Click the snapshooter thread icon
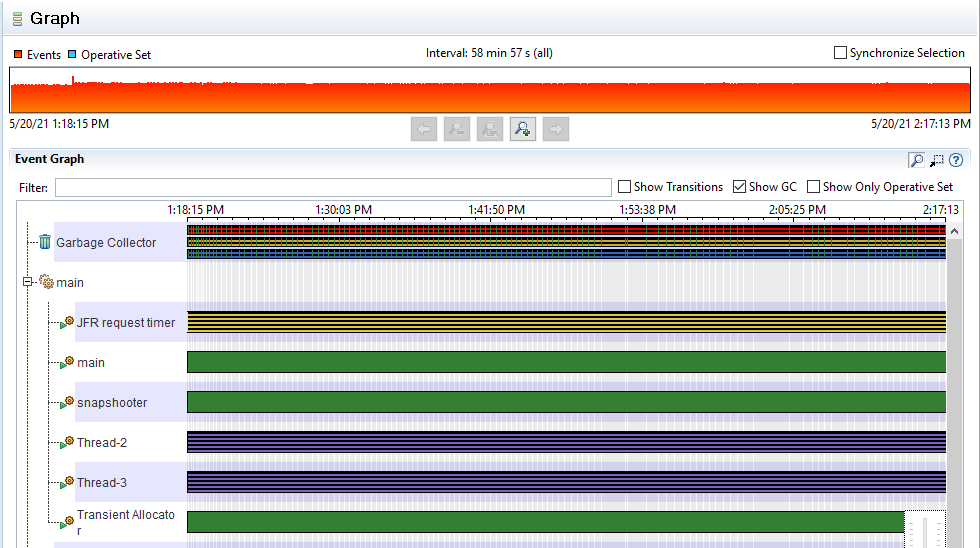 pyautogui.click(x=67, y=402)
